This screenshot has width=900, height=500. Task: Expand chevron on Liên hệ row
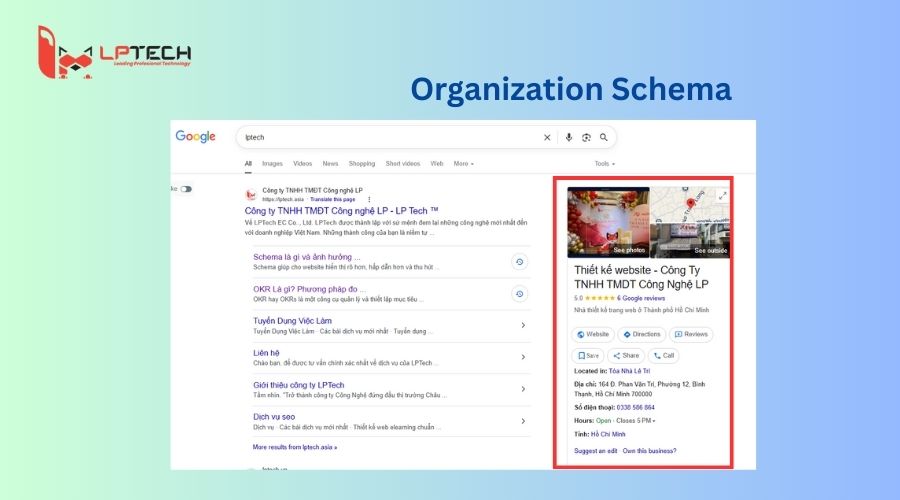pyautogui.click(x=523, y=357)
